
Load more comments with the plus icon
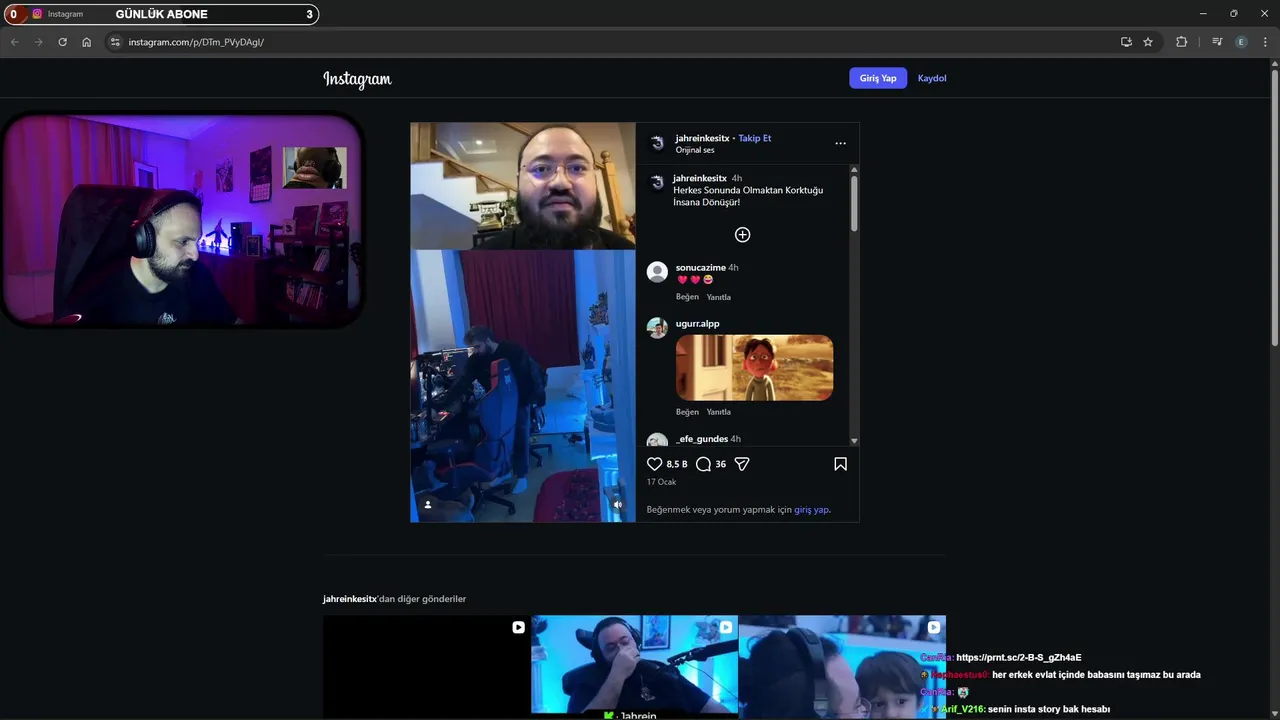(x=742, y=235)
